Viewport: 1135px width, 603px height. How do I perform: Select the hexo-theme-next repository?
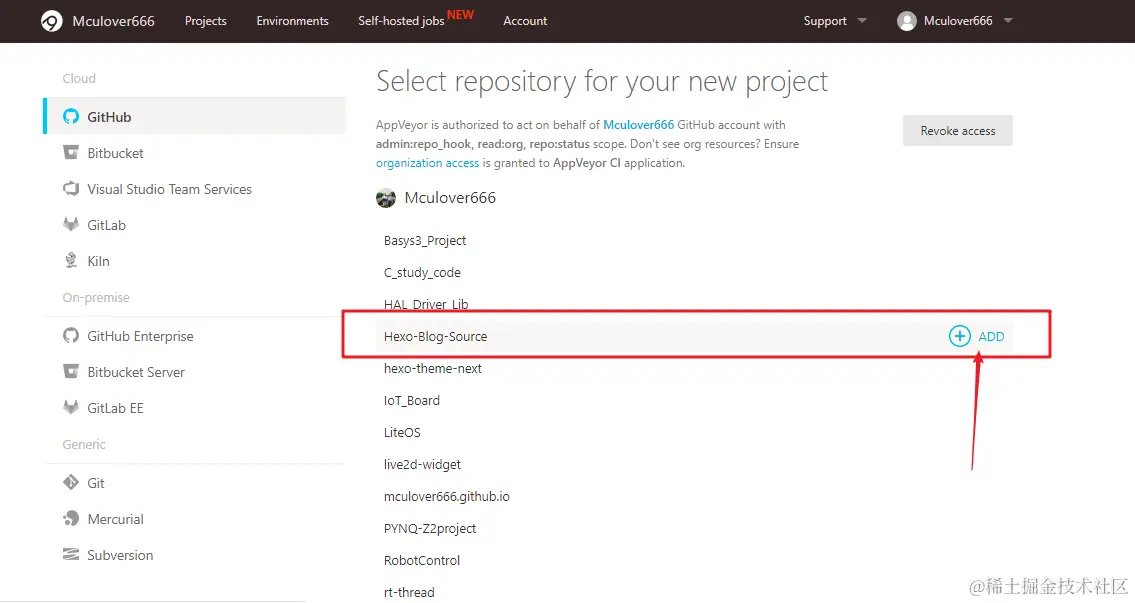(432, 368)
